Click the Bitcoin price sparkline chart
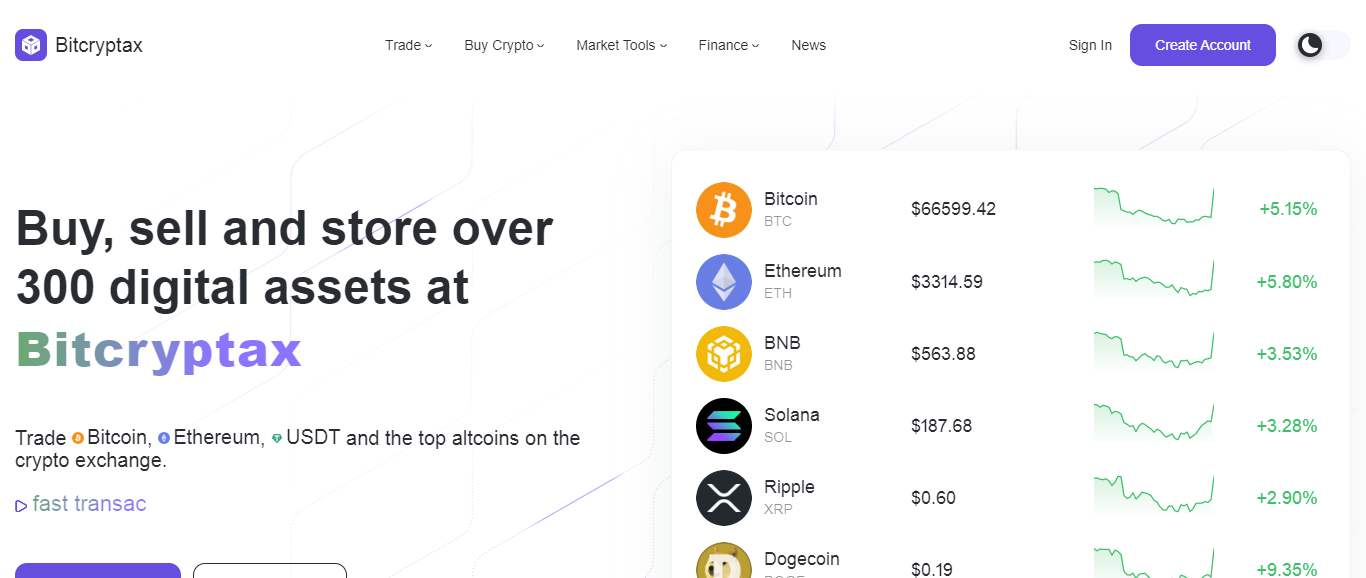This screenshot has width=1366, height=578. (x=1153, y=207)
